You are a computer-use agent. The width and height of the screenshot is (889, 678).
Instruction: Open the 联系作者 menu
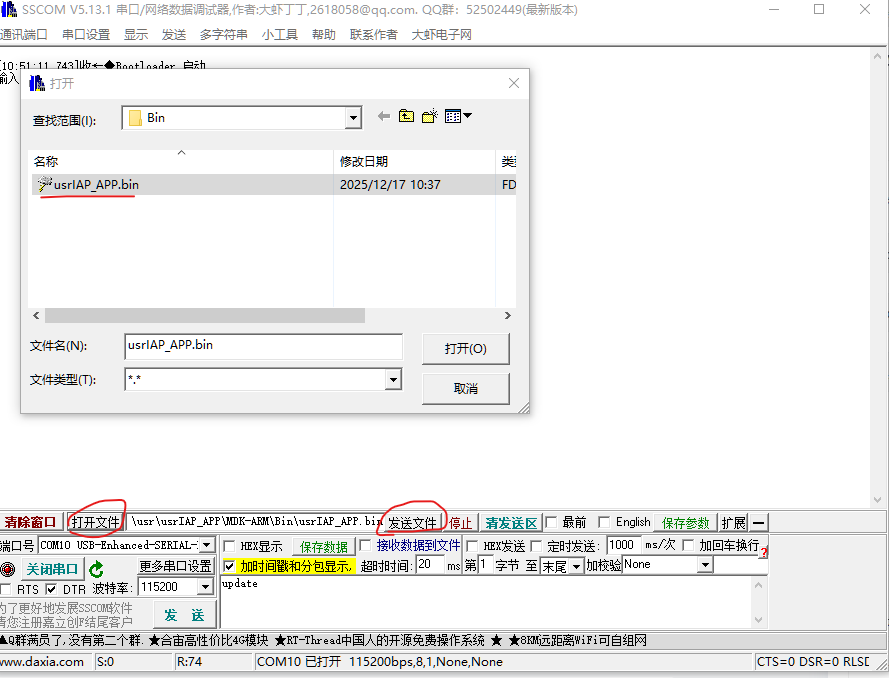[374, 35]
